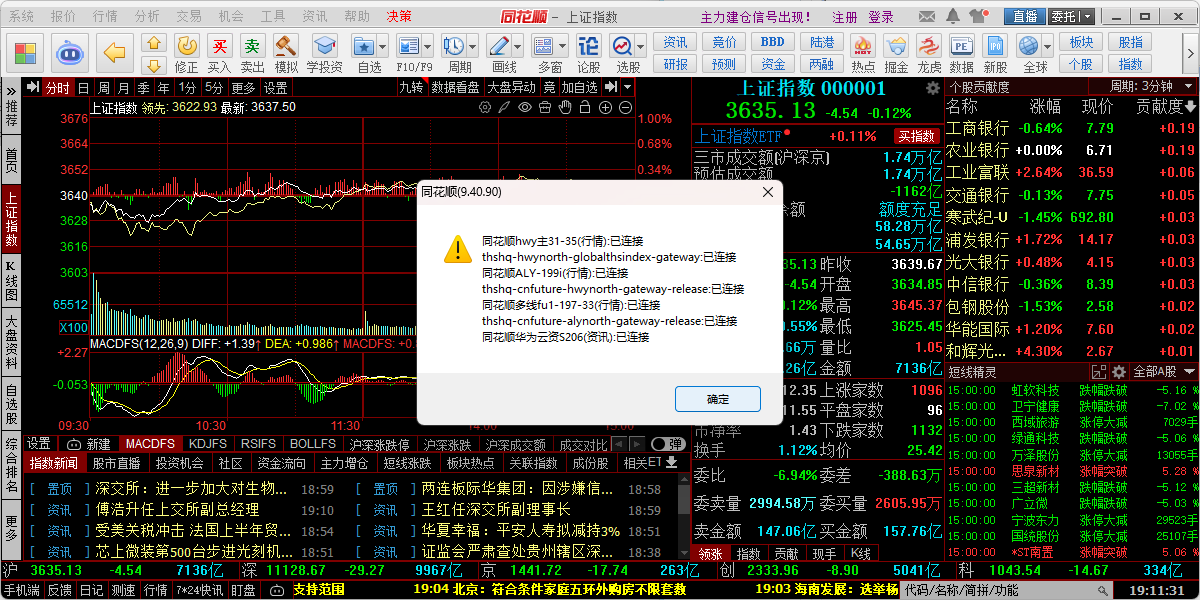Expand the 自选 dropdown arrow

(382, 46)
